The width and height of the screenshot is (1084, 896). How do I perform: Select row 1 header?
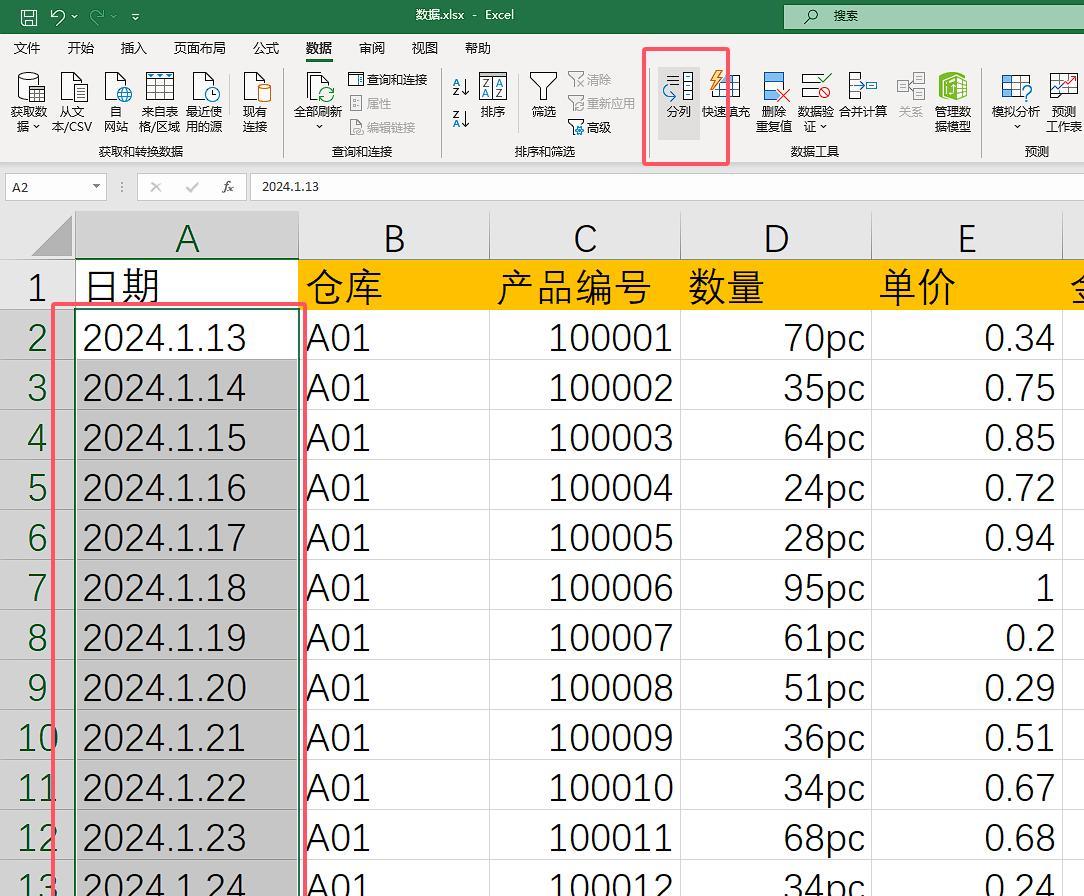coord(37,286)
